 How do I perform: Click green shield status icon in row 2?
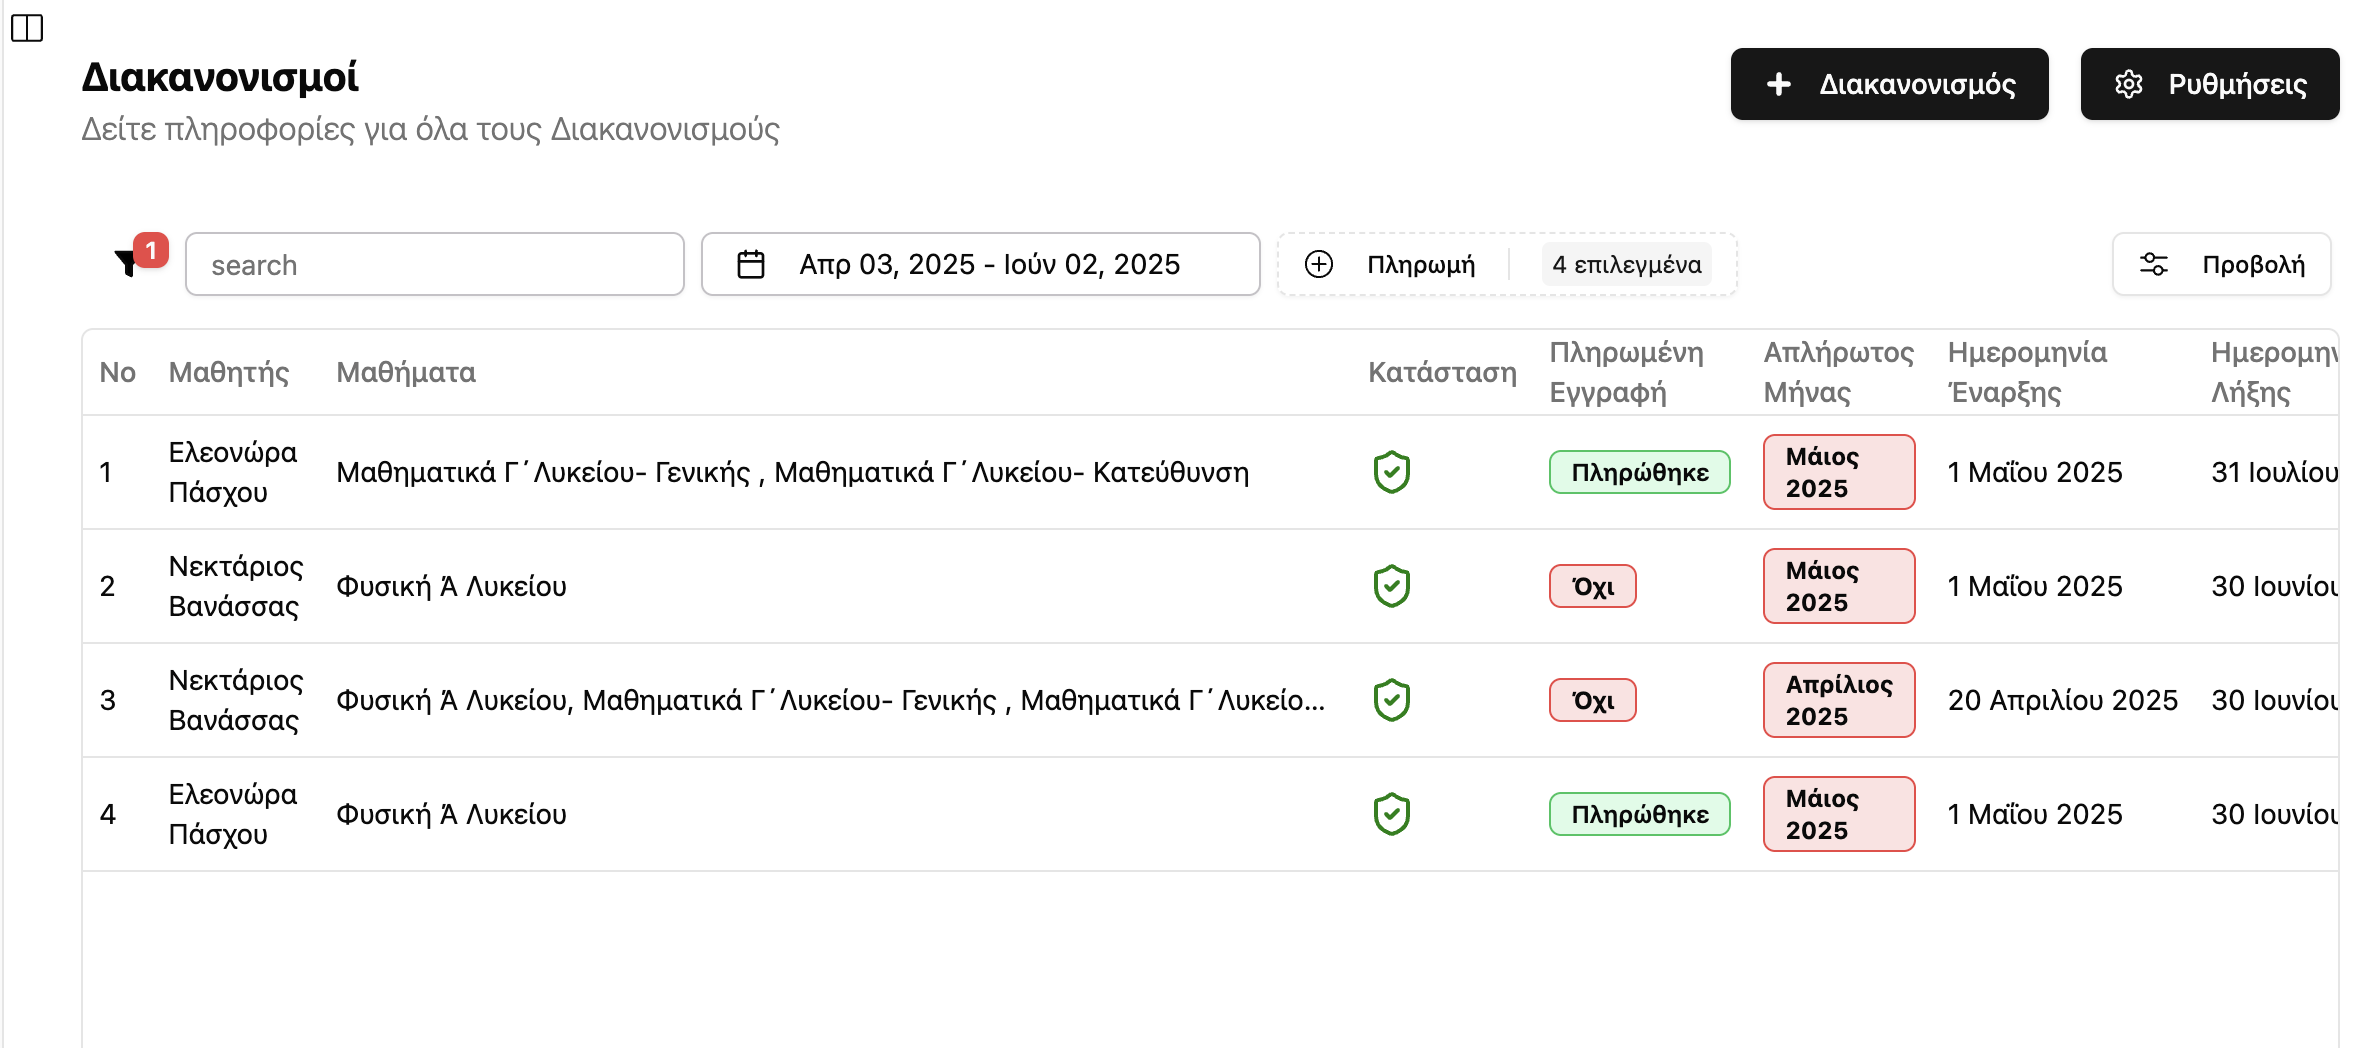coord(1391,586)
